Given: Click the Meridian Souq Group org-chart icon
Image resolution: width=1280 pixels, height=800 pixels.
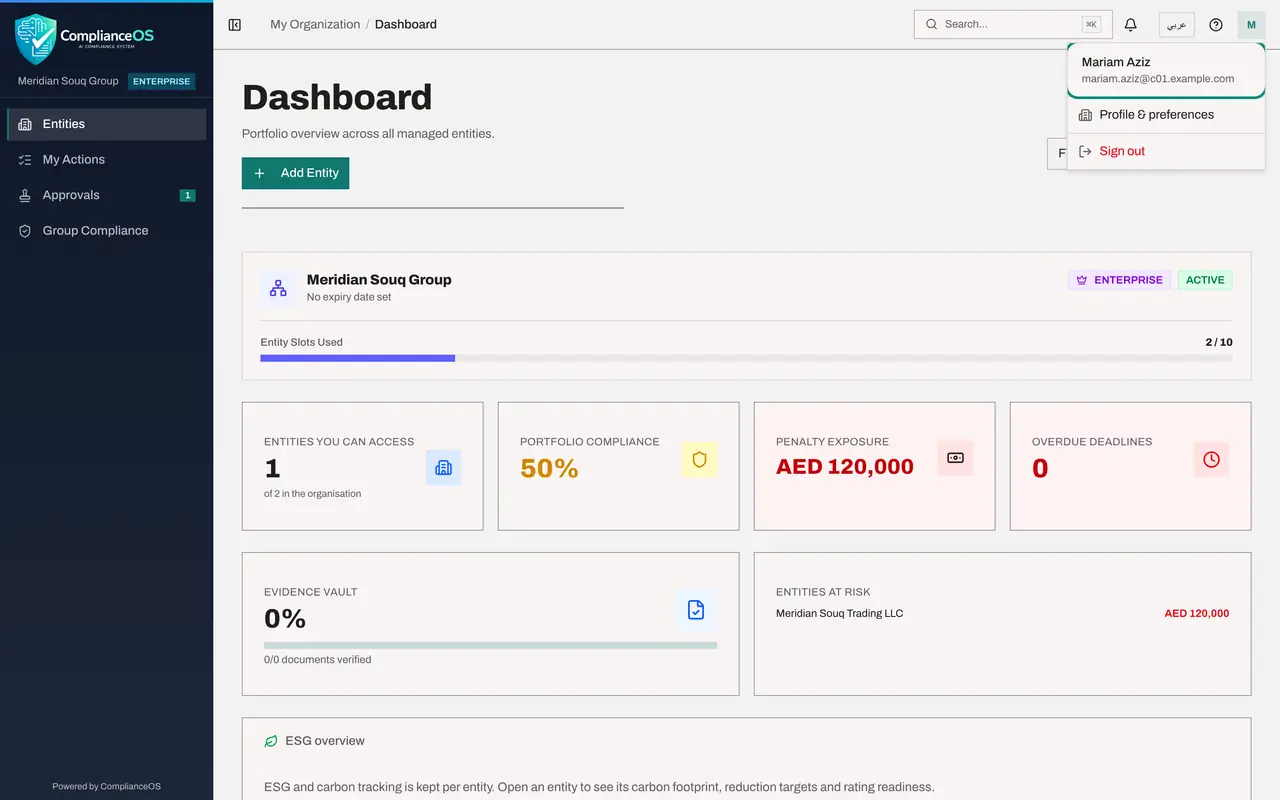Looking at the screenshot, I should pyautogui.click(x=278, y=288).
